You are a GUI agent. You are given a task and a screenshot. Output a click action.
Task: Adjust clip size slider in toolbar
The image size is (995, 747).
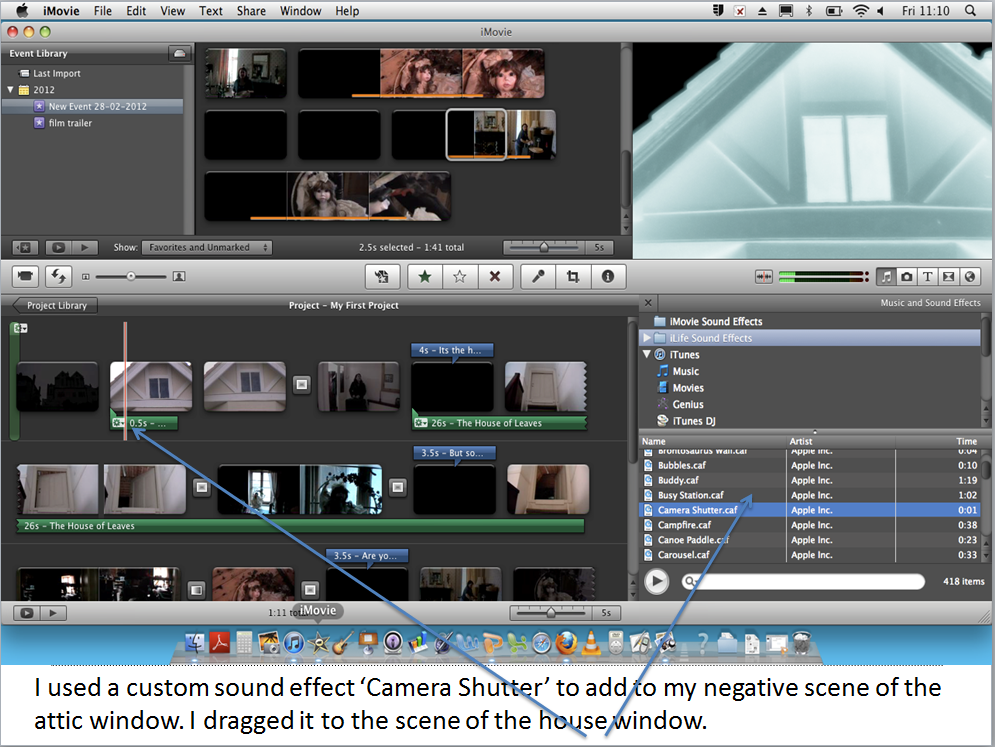[x=131, y=276]
